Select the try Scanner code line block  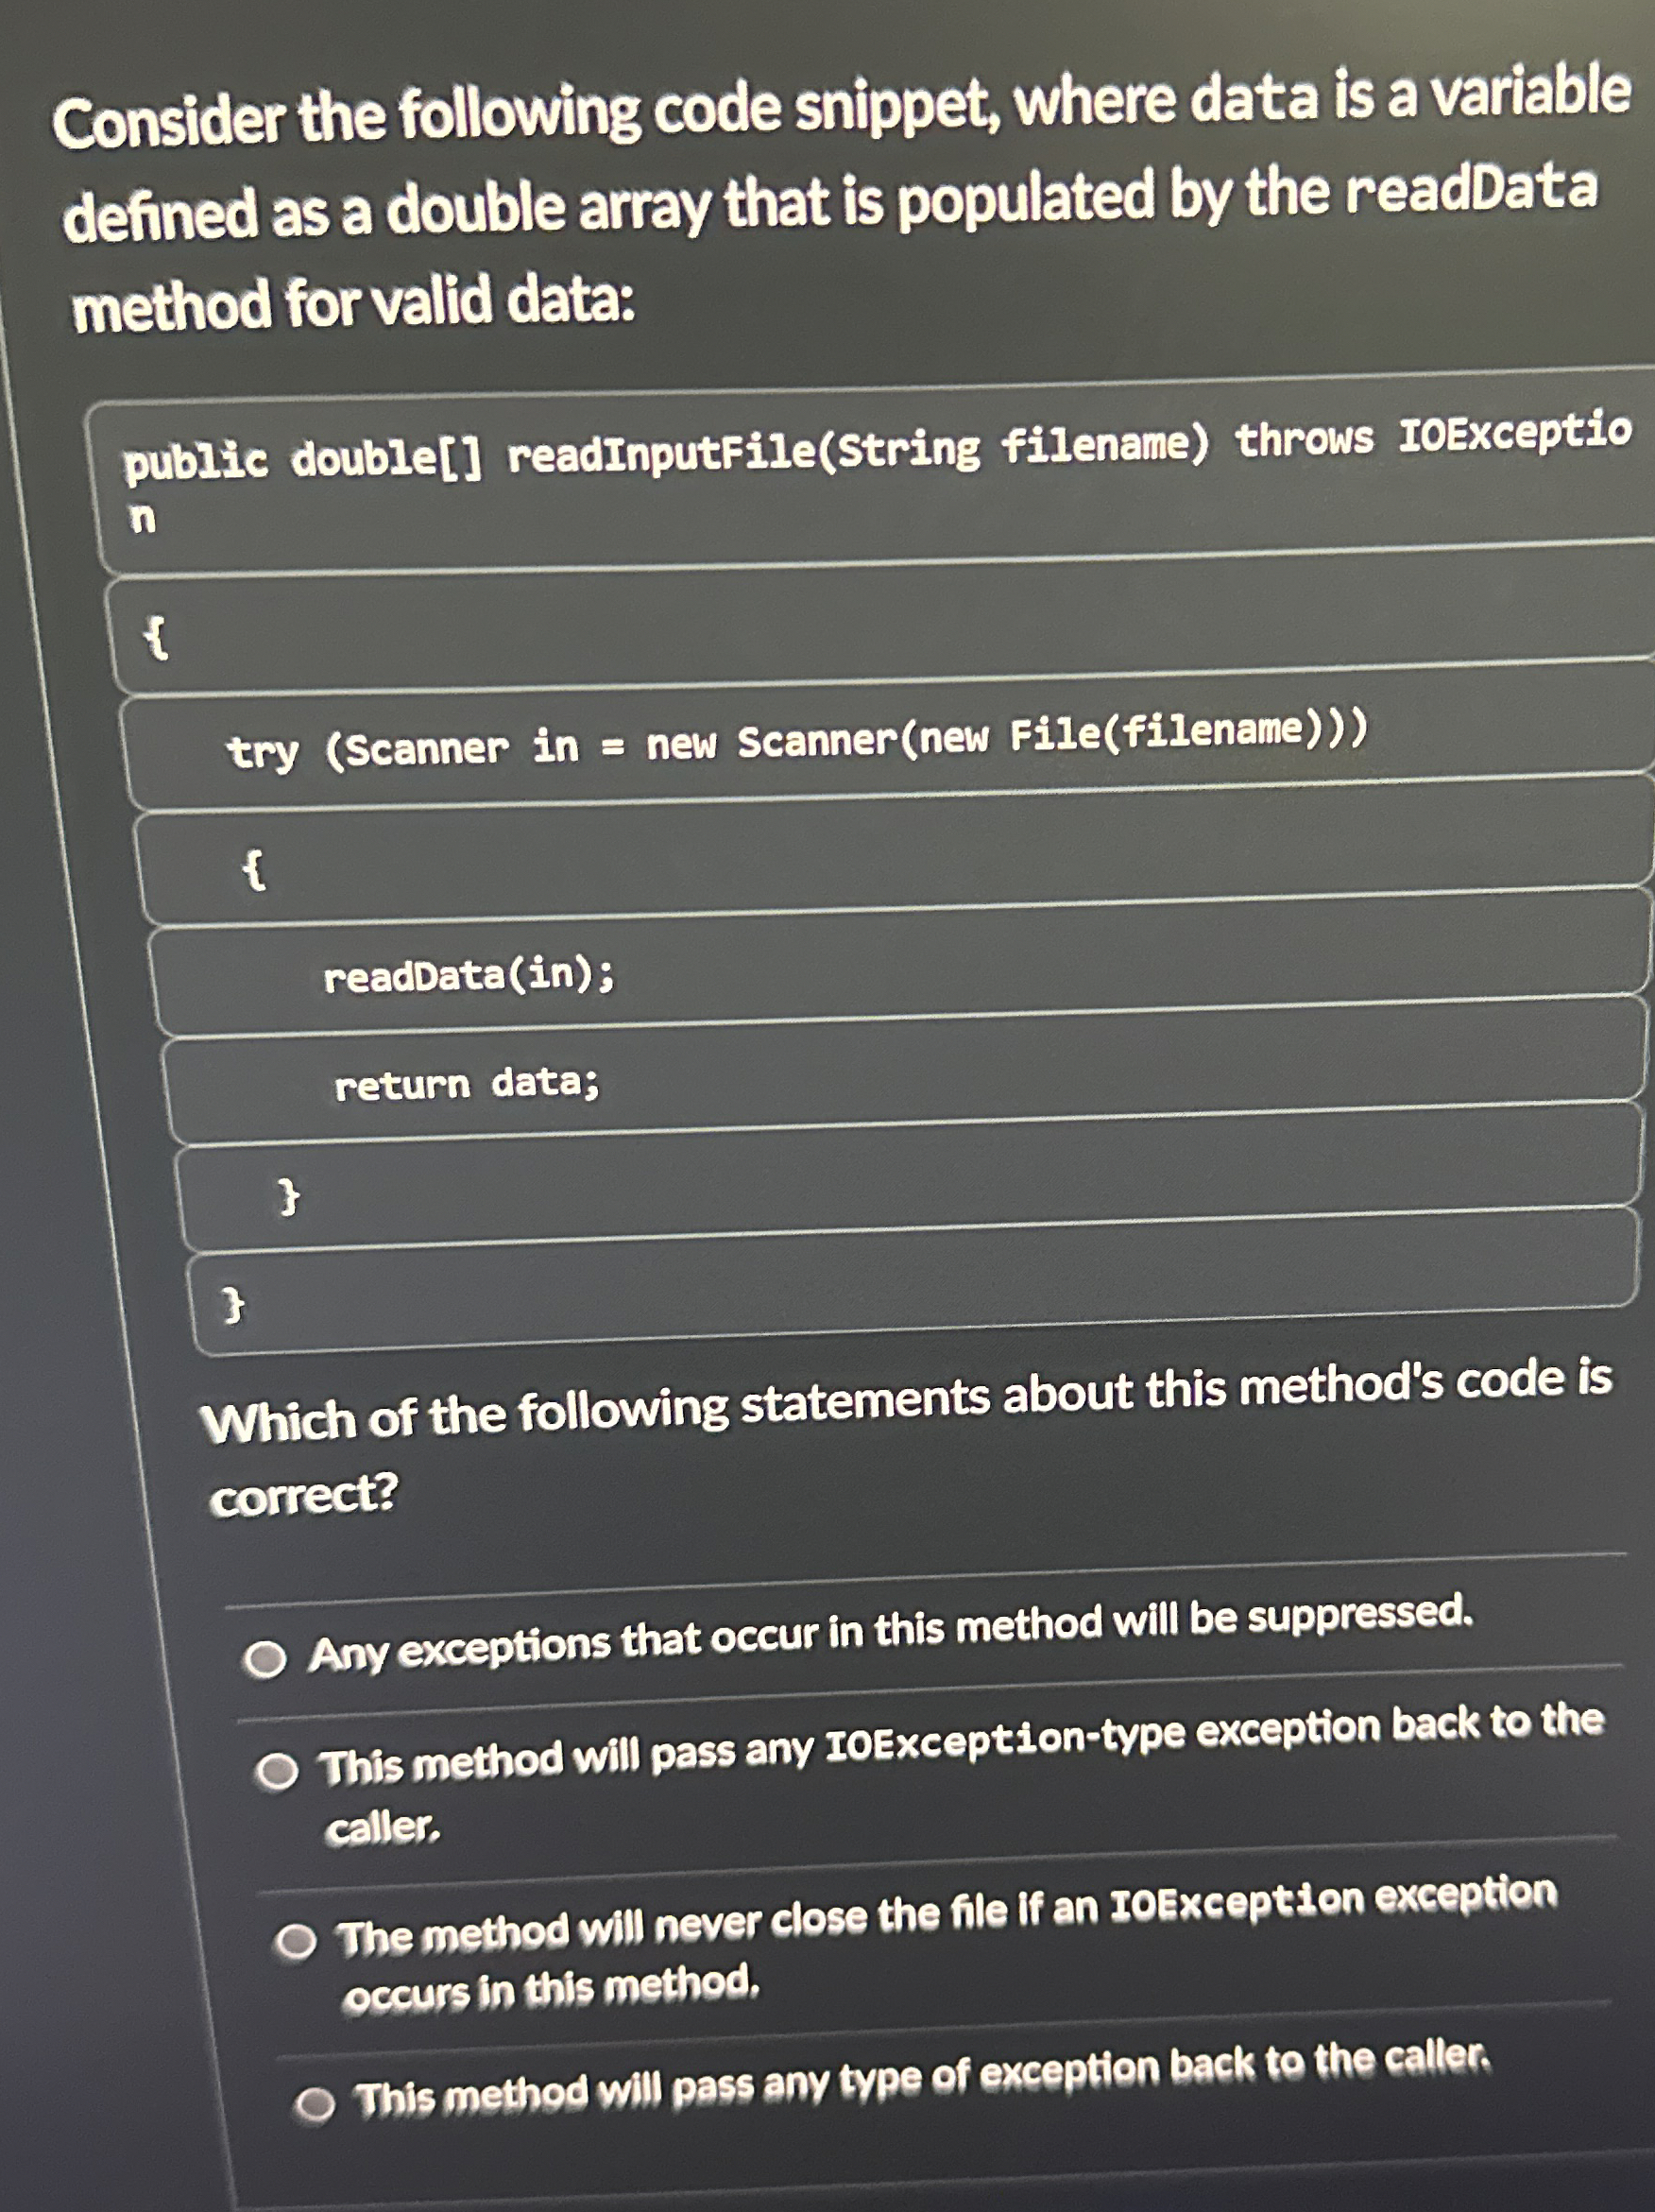800,745
